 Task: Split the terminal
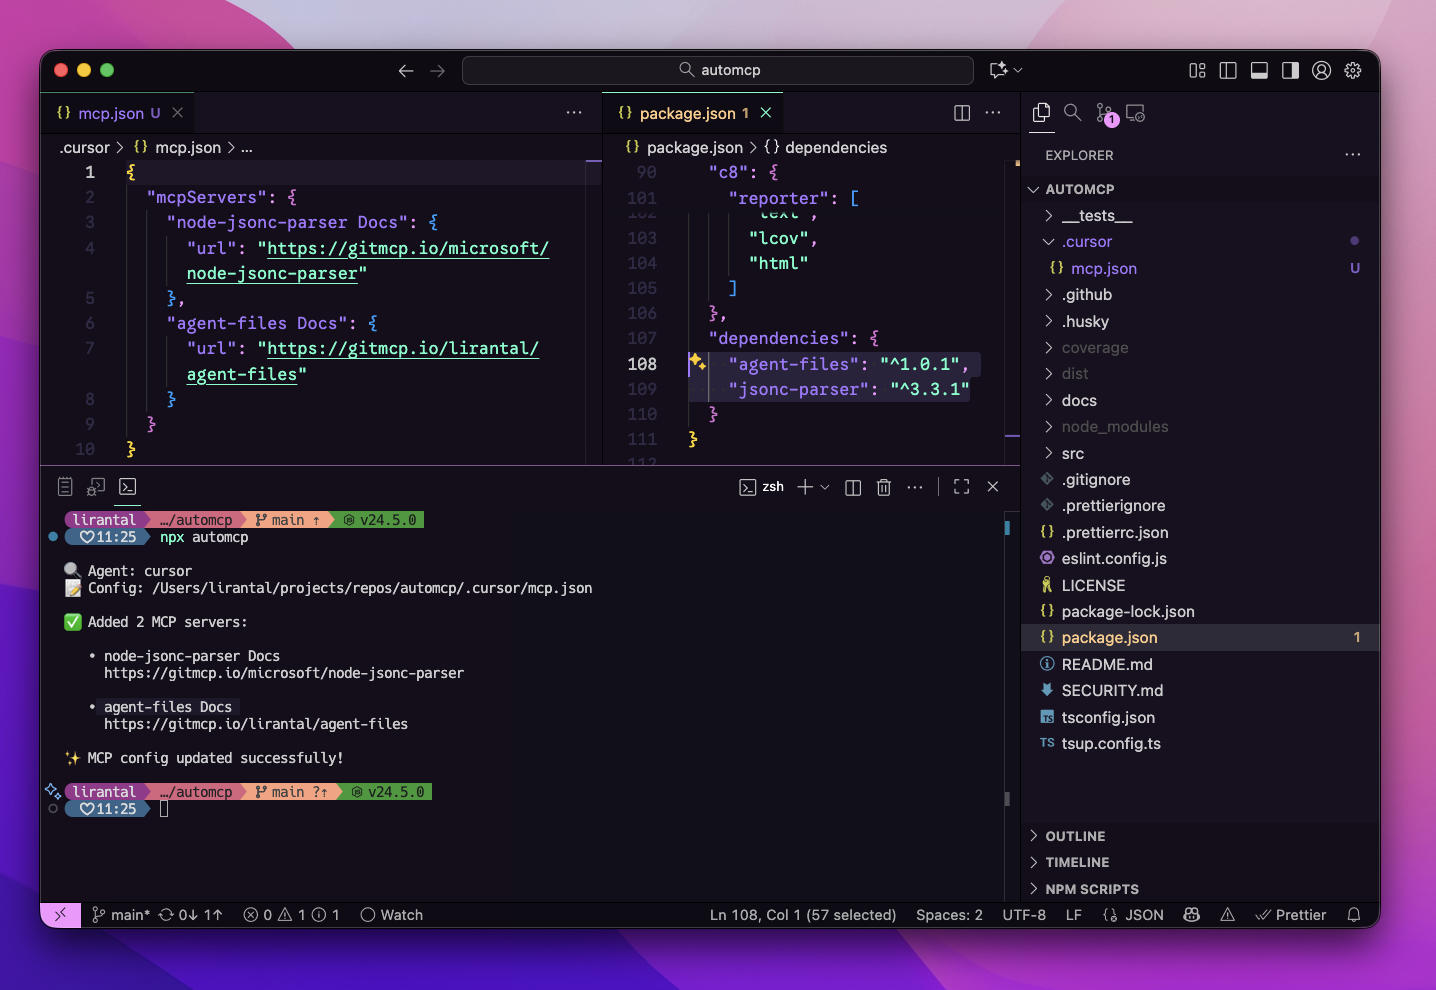point(853,487)
